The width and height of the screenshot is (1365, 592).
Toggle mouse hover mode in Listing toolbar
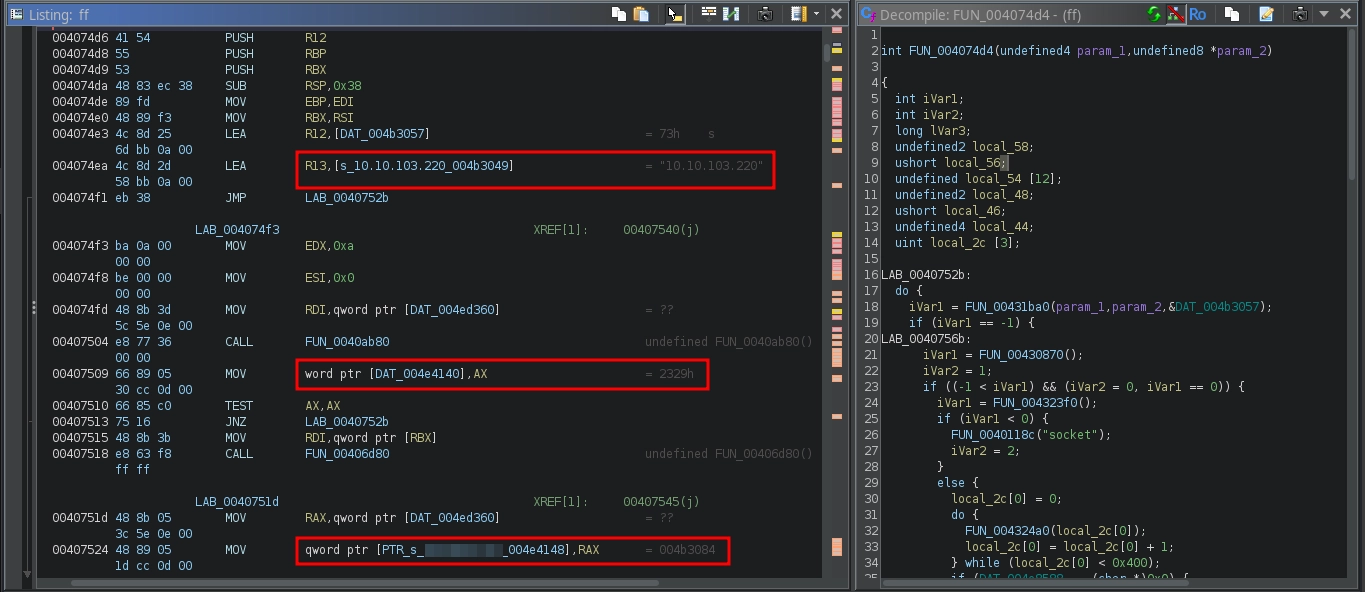pyautogui.click(x=674, y=14)
